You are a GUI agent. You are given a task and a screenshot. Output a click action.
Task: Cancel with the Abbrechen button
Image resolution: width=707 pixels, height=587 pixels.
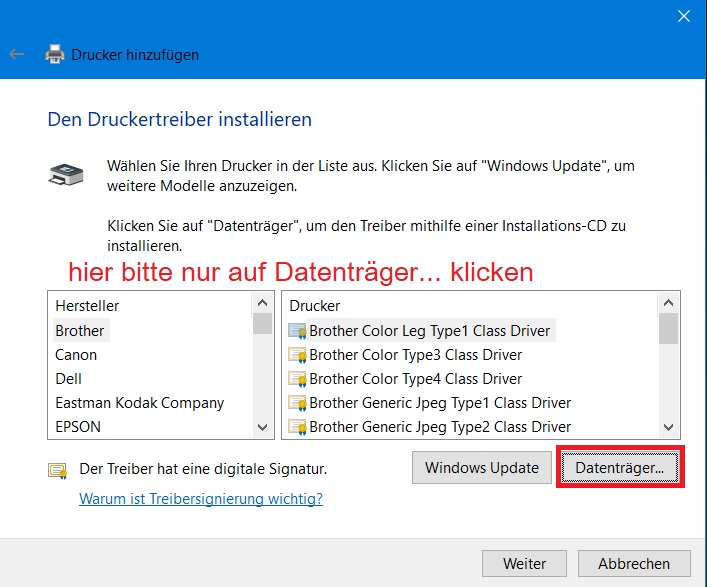point(634,564)
